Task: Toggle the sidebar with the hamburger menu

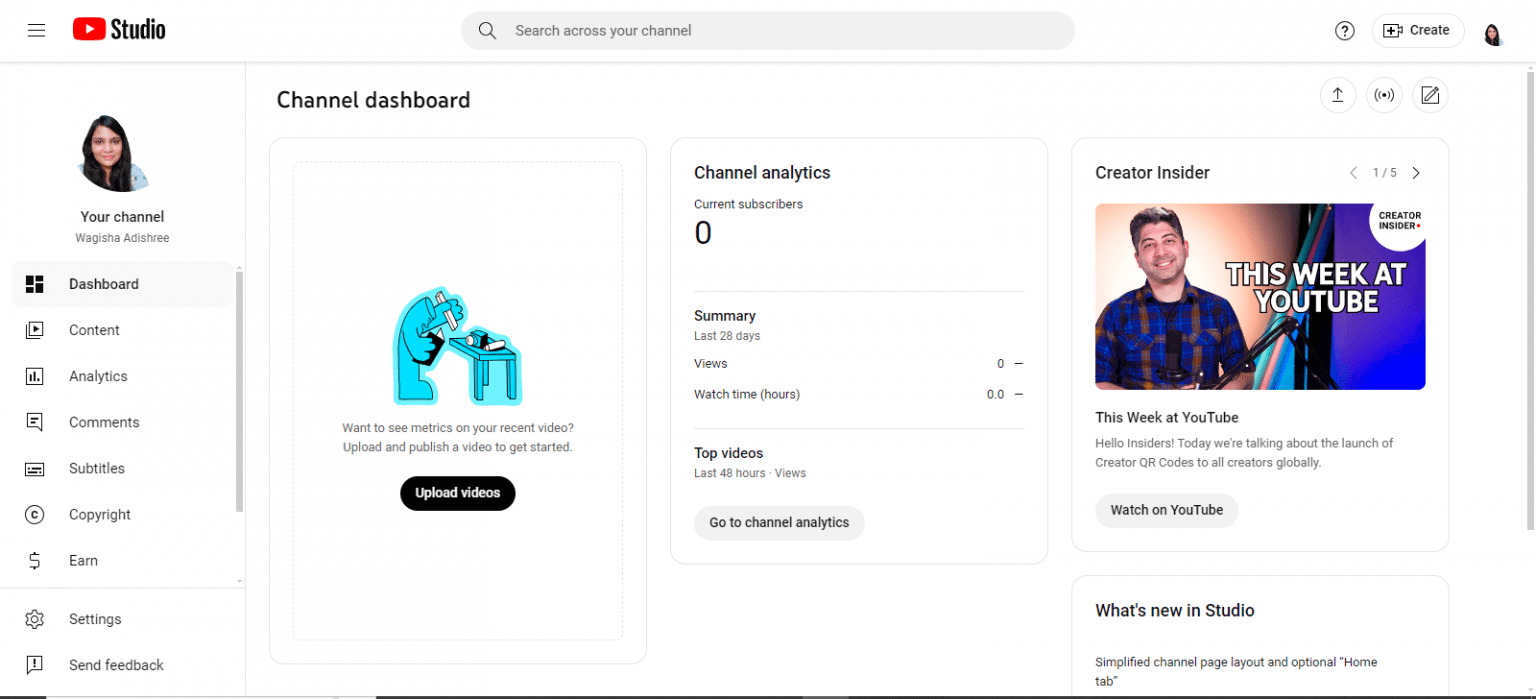Action: coord(37,30)
